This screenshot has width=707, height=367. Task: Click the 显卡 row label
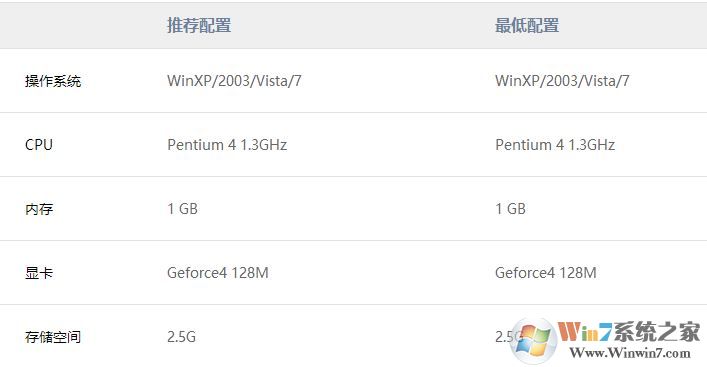(x=39, y=273)
